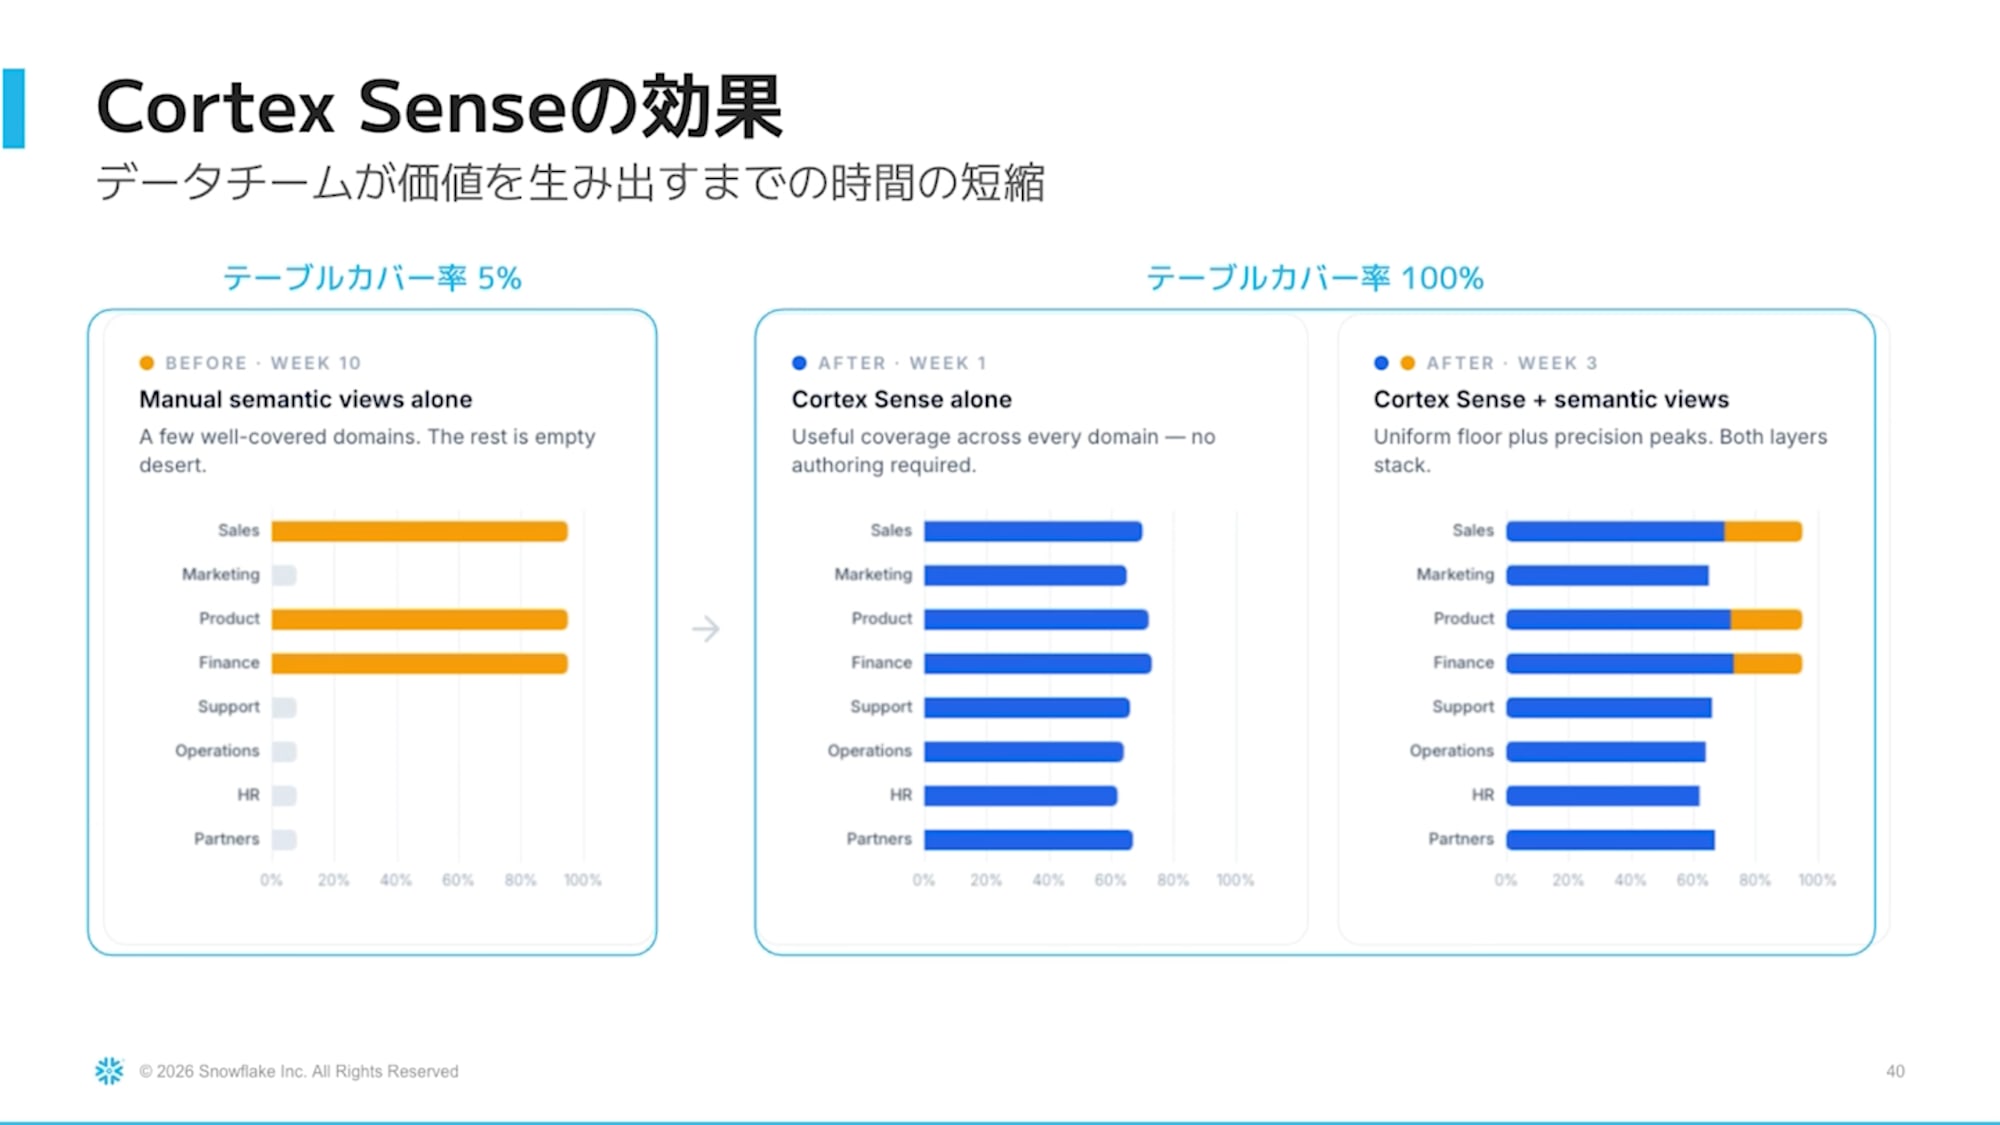
Task: Click the blue Sales bar in the Week 1 chart
Action: [1033, 531]
